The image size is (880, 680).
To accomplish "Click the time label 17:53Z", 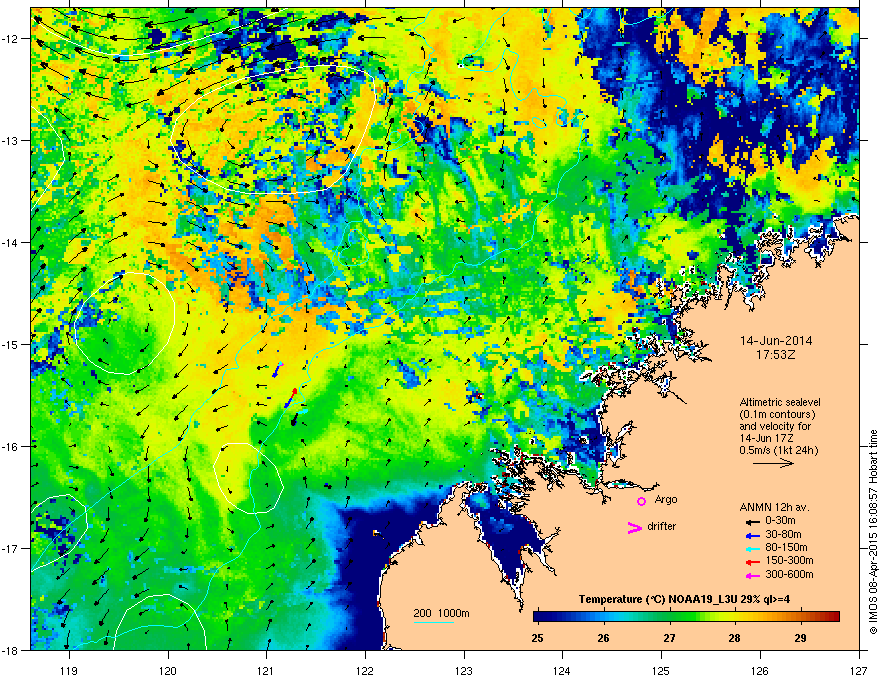I will (776, 355).
